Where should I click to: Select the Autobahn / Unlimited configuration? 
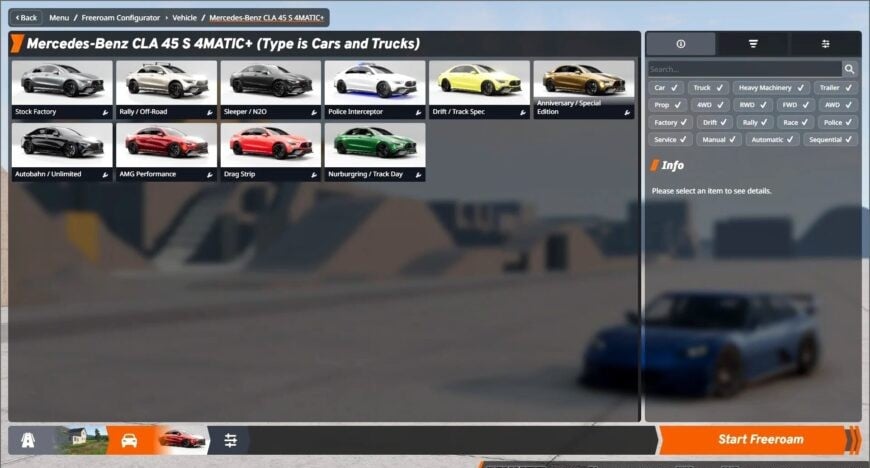point(62,152)
